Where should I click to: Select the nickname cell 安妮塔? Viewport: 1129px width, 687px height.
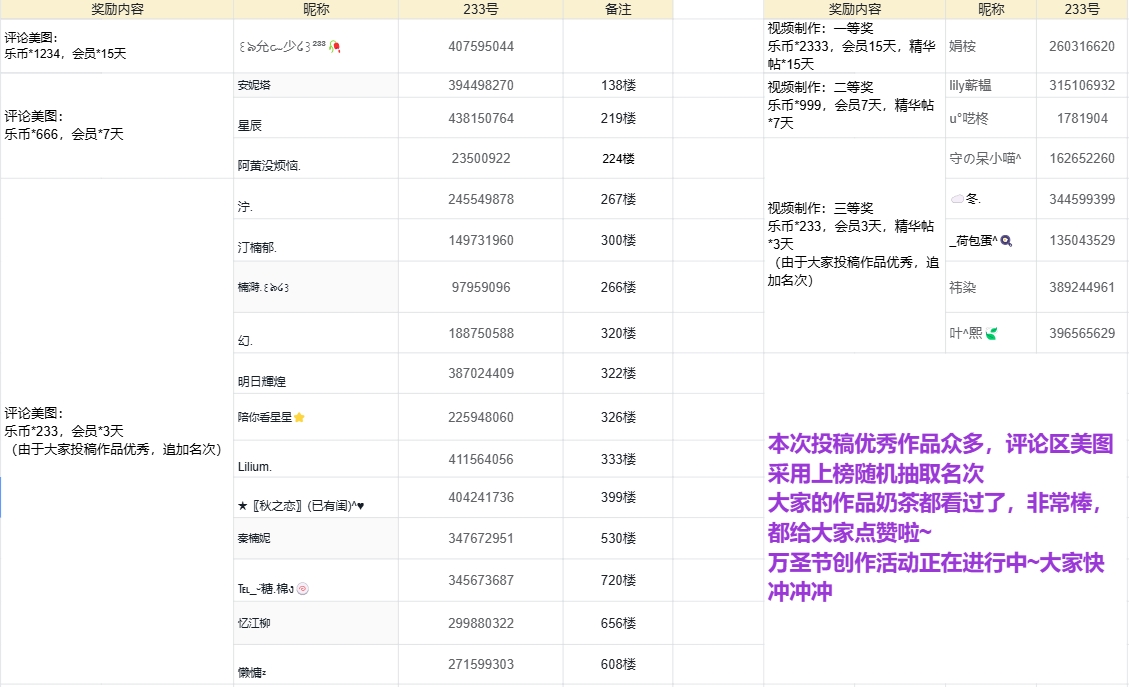[316, 85]
